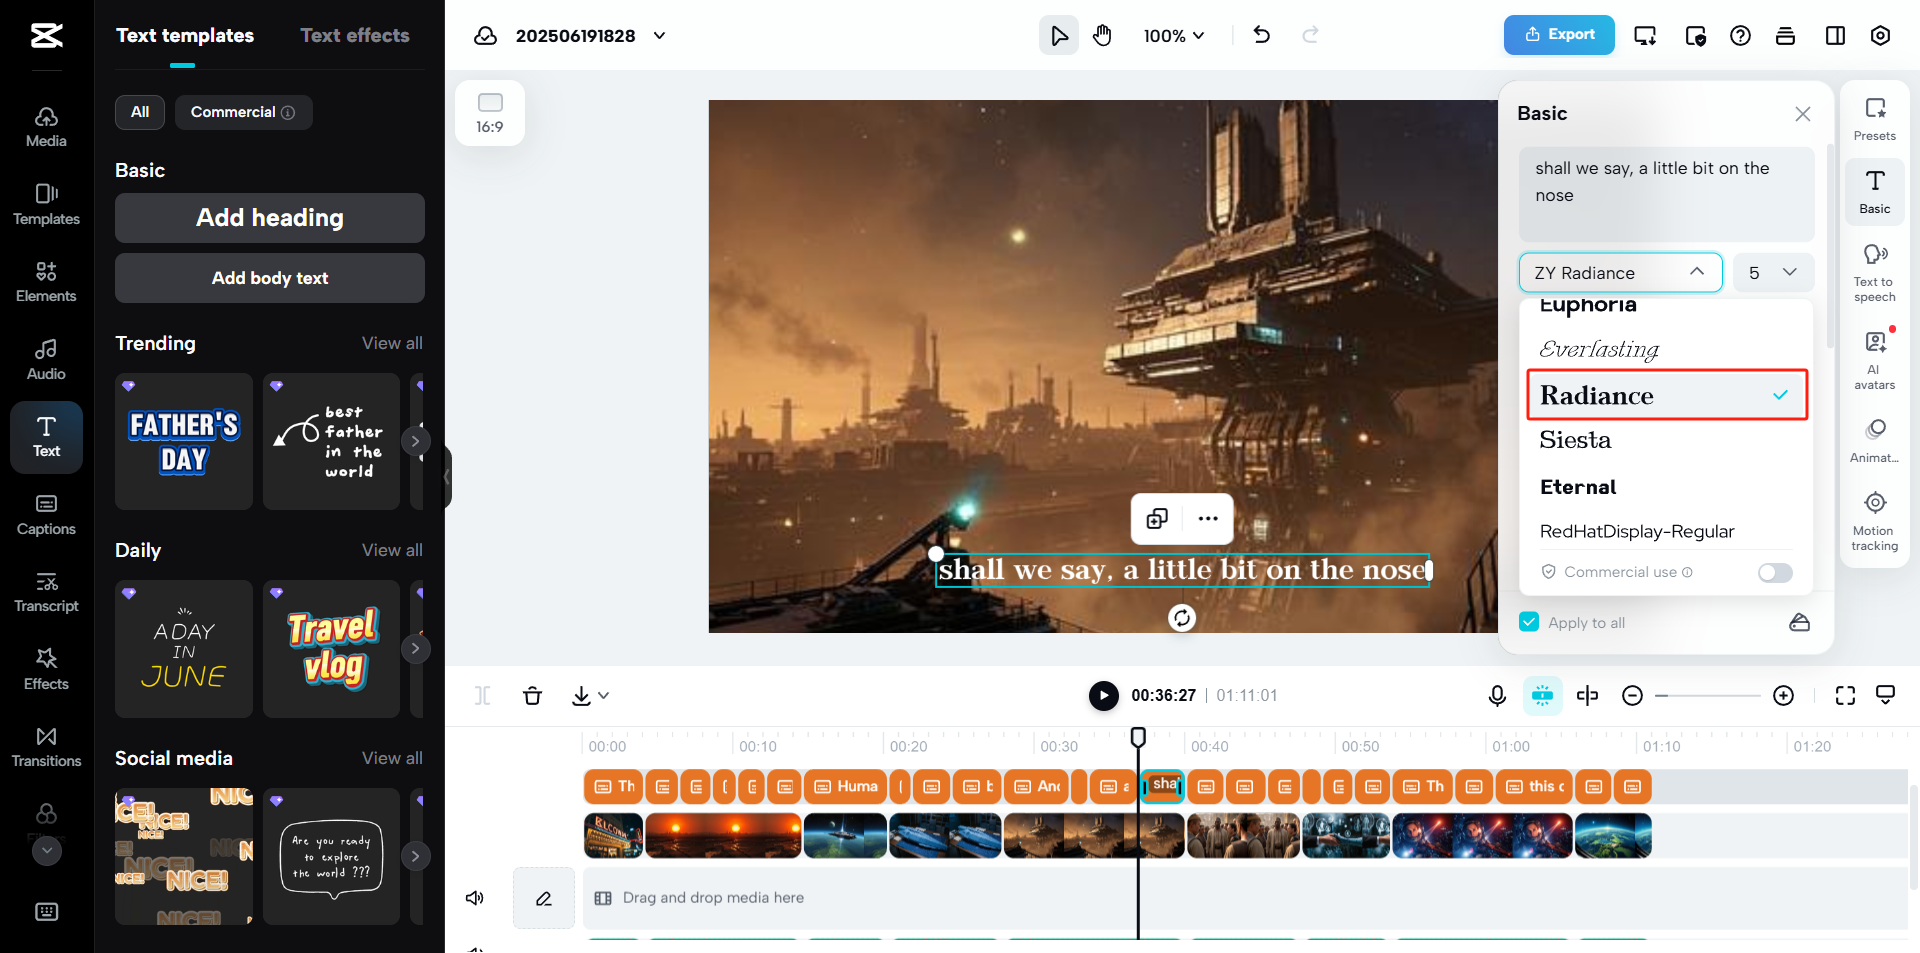Open the Transcript panel
1920x953 pixels.
(46, 592)
